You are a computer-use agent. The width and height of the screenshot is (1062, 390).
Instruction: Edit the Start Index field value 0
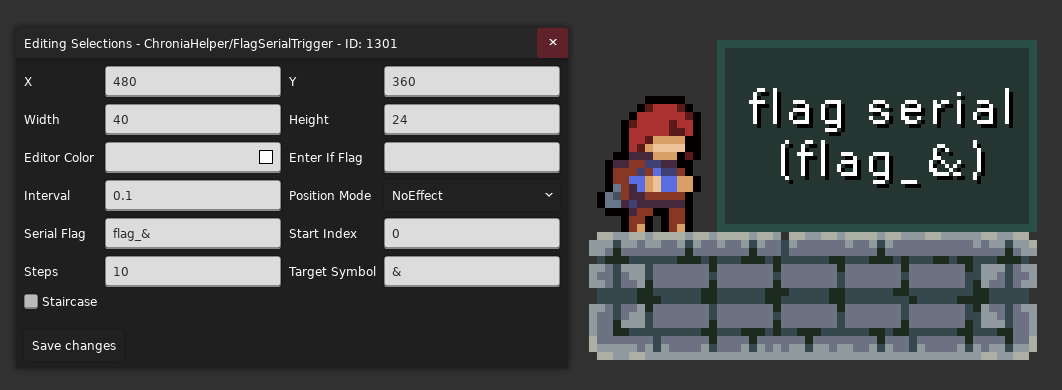(471, 233)
